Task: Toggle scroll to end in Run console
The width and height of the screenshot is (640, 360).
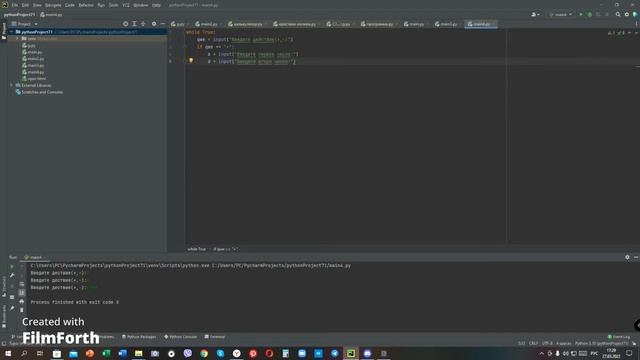Action: 22,293
